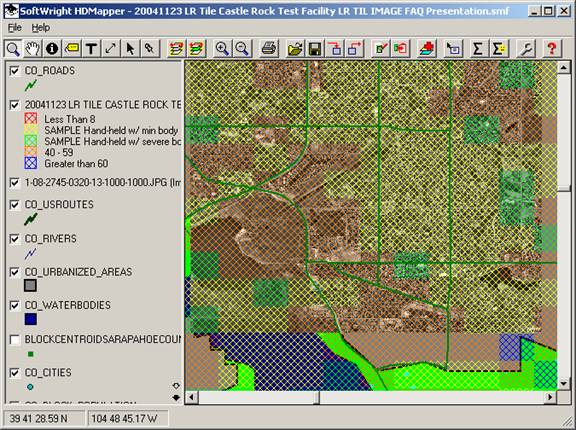Screen dimensions: 576x430
Task: Click the sigma with yellow face icon
Action: (498, 48)
